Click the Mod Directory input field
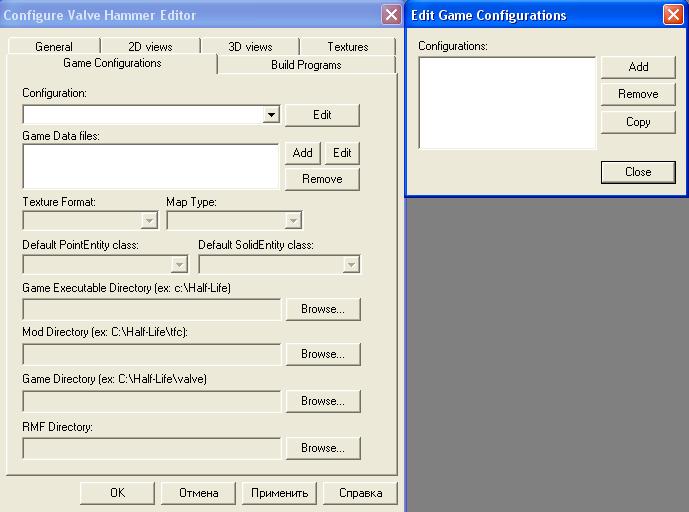This screenshot has width=689, height=512. coord(152,354)
